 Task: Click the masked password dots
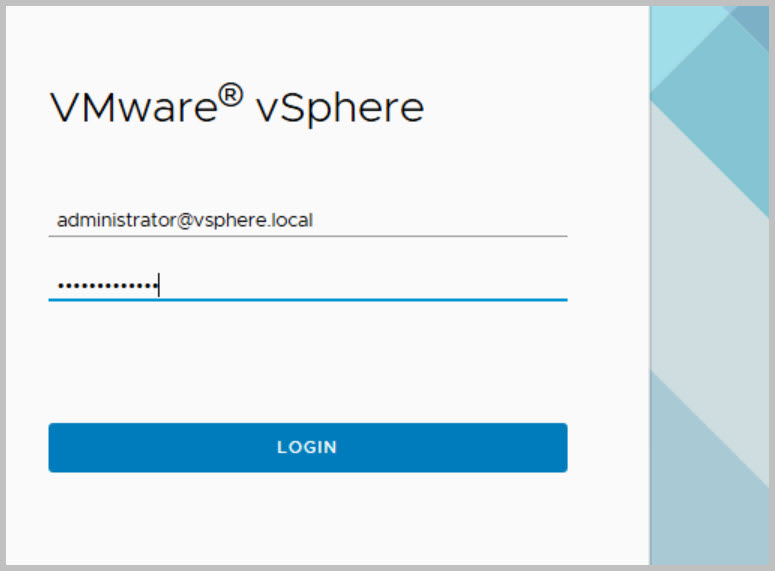coord(105,287)
